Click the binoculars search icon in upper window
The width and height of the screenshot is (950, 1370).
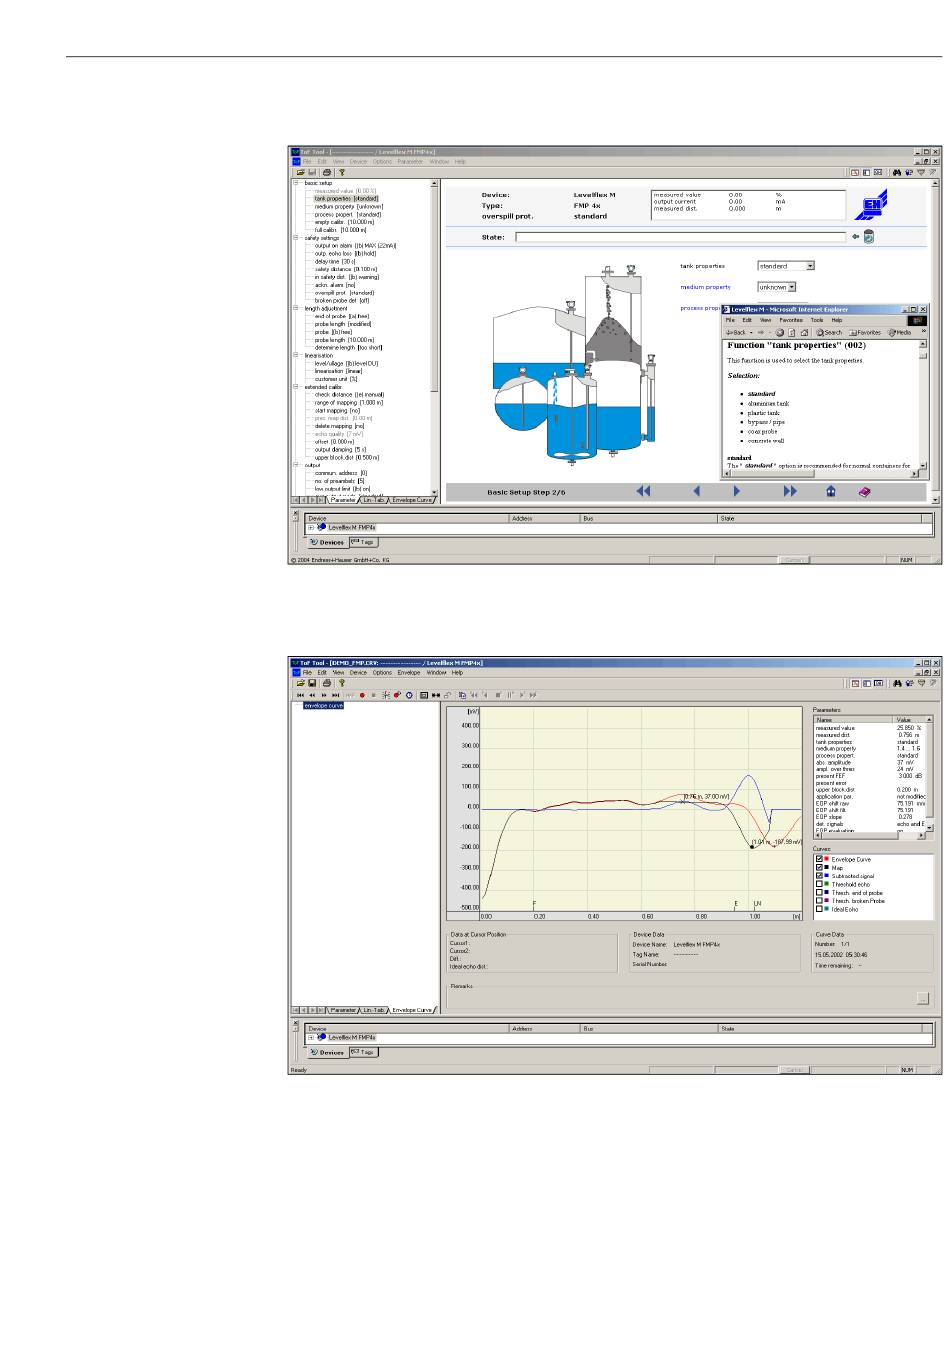(897, 172)
